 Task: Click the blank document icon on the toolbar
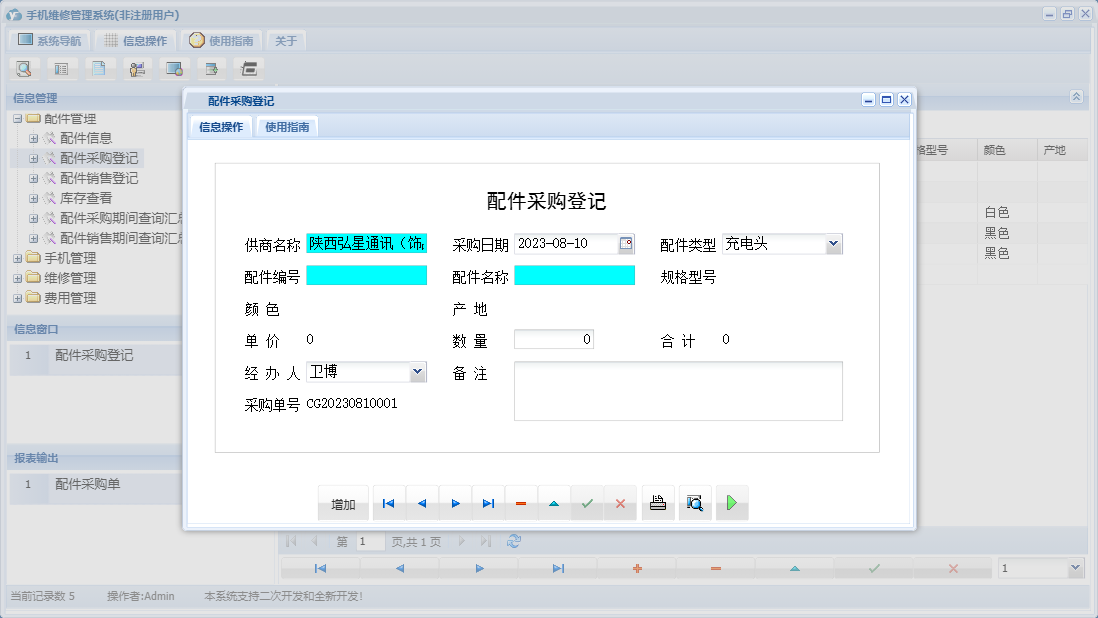(100, 68)
